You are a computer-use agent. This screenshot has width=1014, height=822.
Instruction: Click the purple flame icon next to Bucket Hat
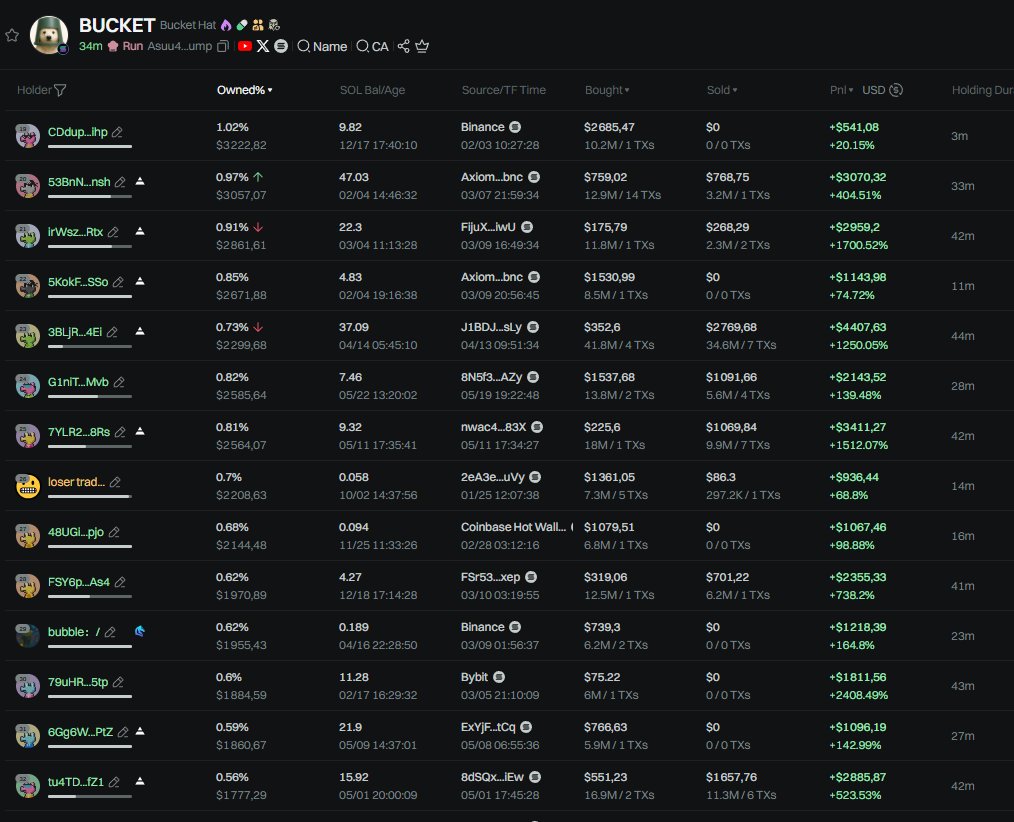226,25
